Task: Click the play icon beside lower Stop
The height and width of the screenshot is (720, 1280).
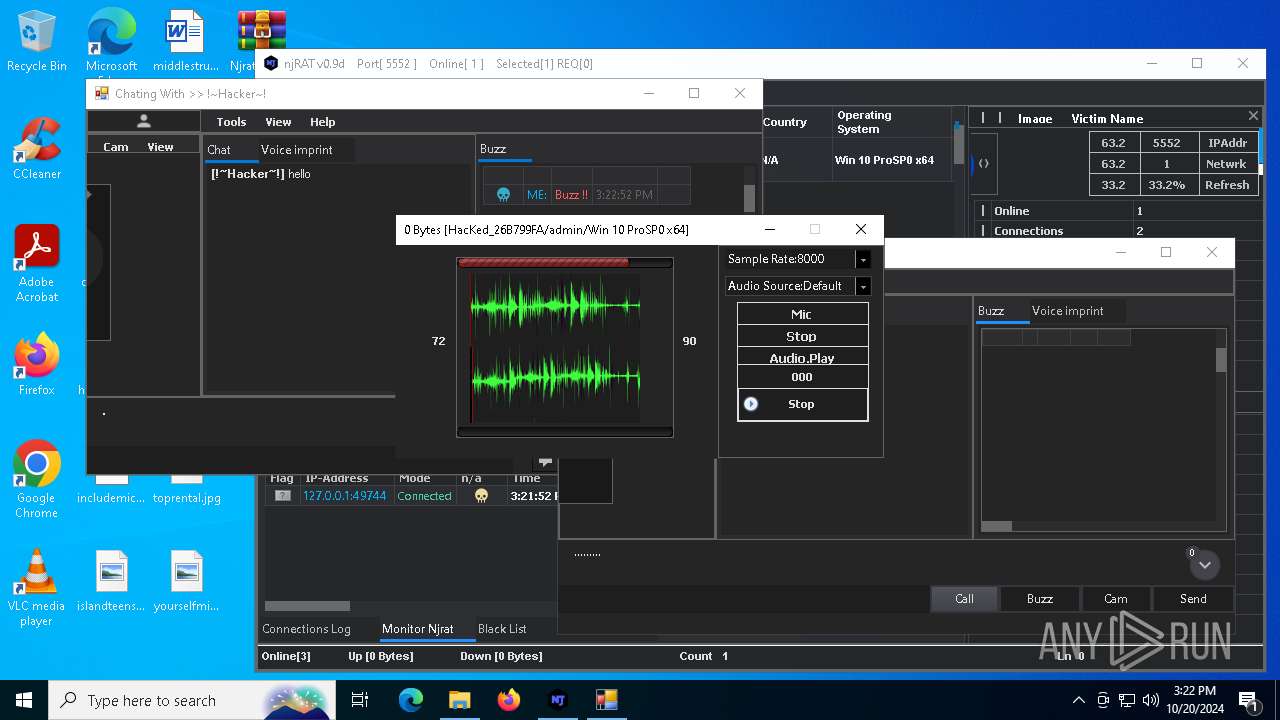Action: [x=751, y=404]
